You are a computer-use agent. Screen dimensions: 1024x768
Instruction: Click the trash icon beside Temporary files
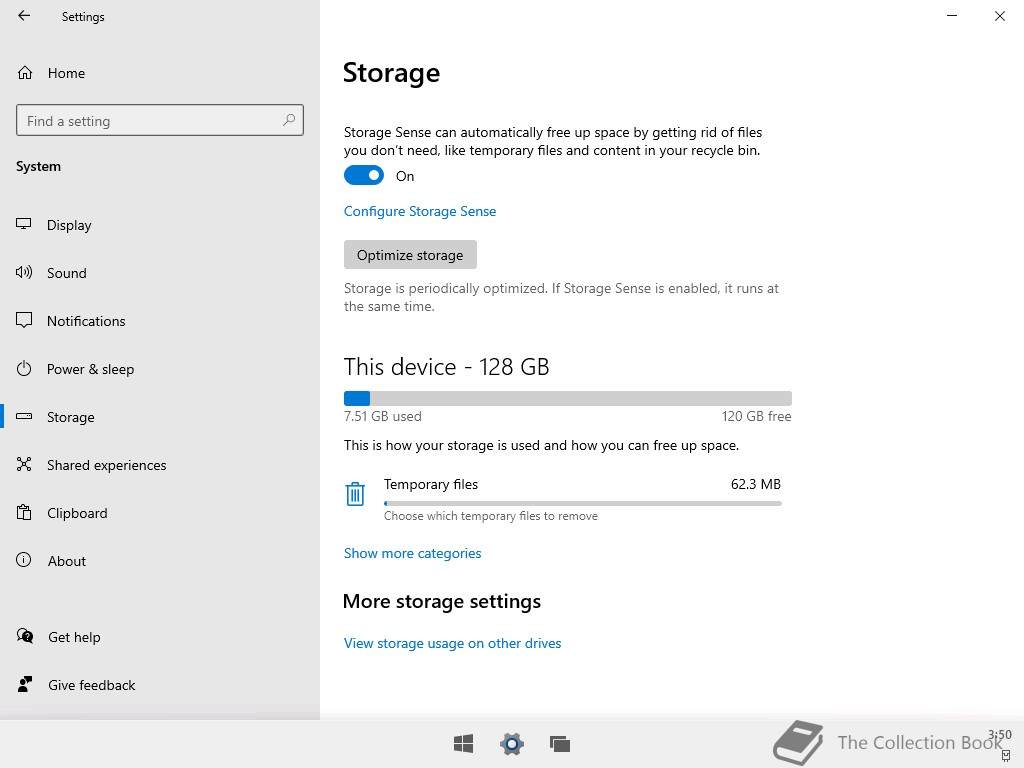pos(355,494)
